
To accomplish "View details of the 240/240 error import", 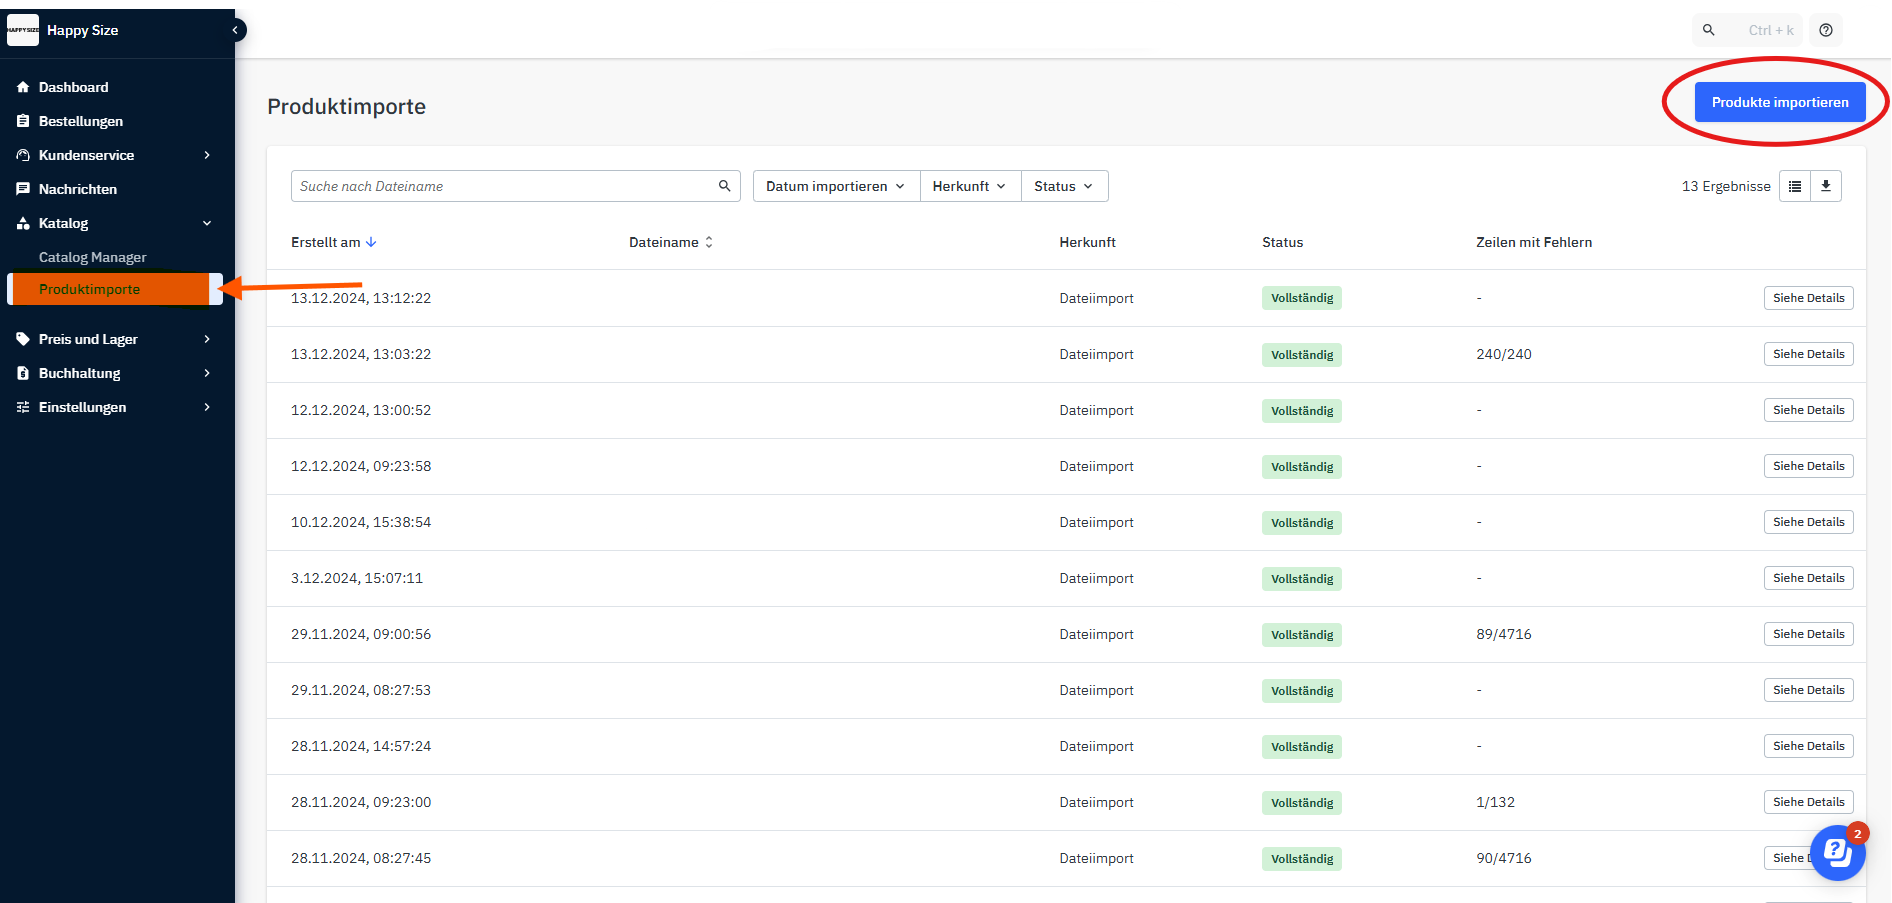I will click(x=1808, y=354).
